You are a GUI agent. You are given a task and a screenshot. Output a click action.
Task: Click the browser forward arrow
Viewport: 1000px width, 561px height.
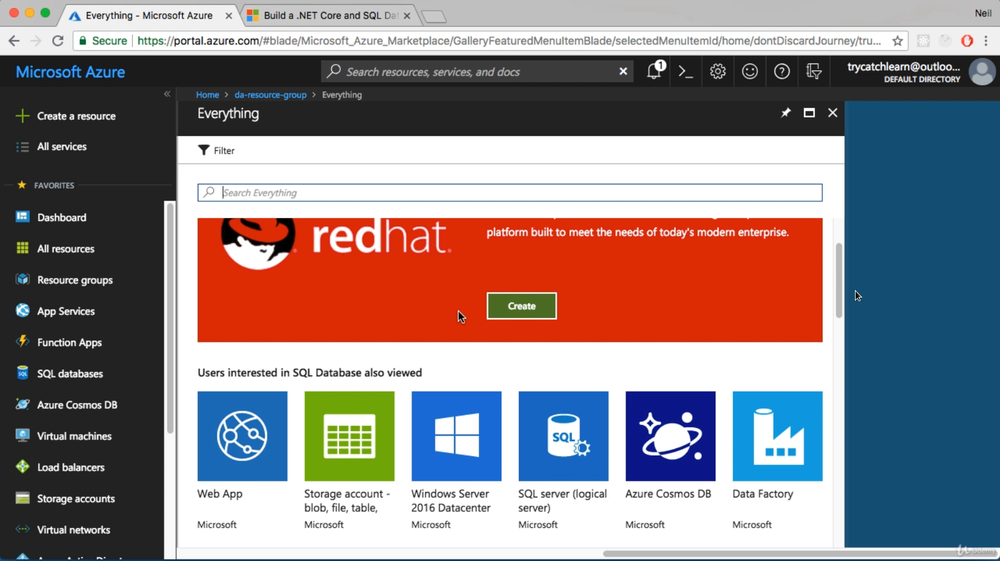click(x=36, y=41)
